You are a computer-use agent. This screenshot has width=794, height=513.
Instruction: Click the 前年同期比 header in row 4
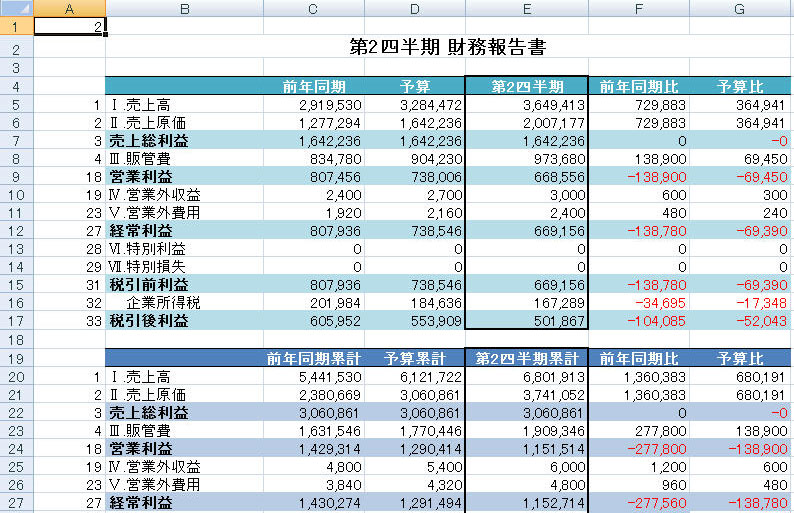tap(639, 87)
